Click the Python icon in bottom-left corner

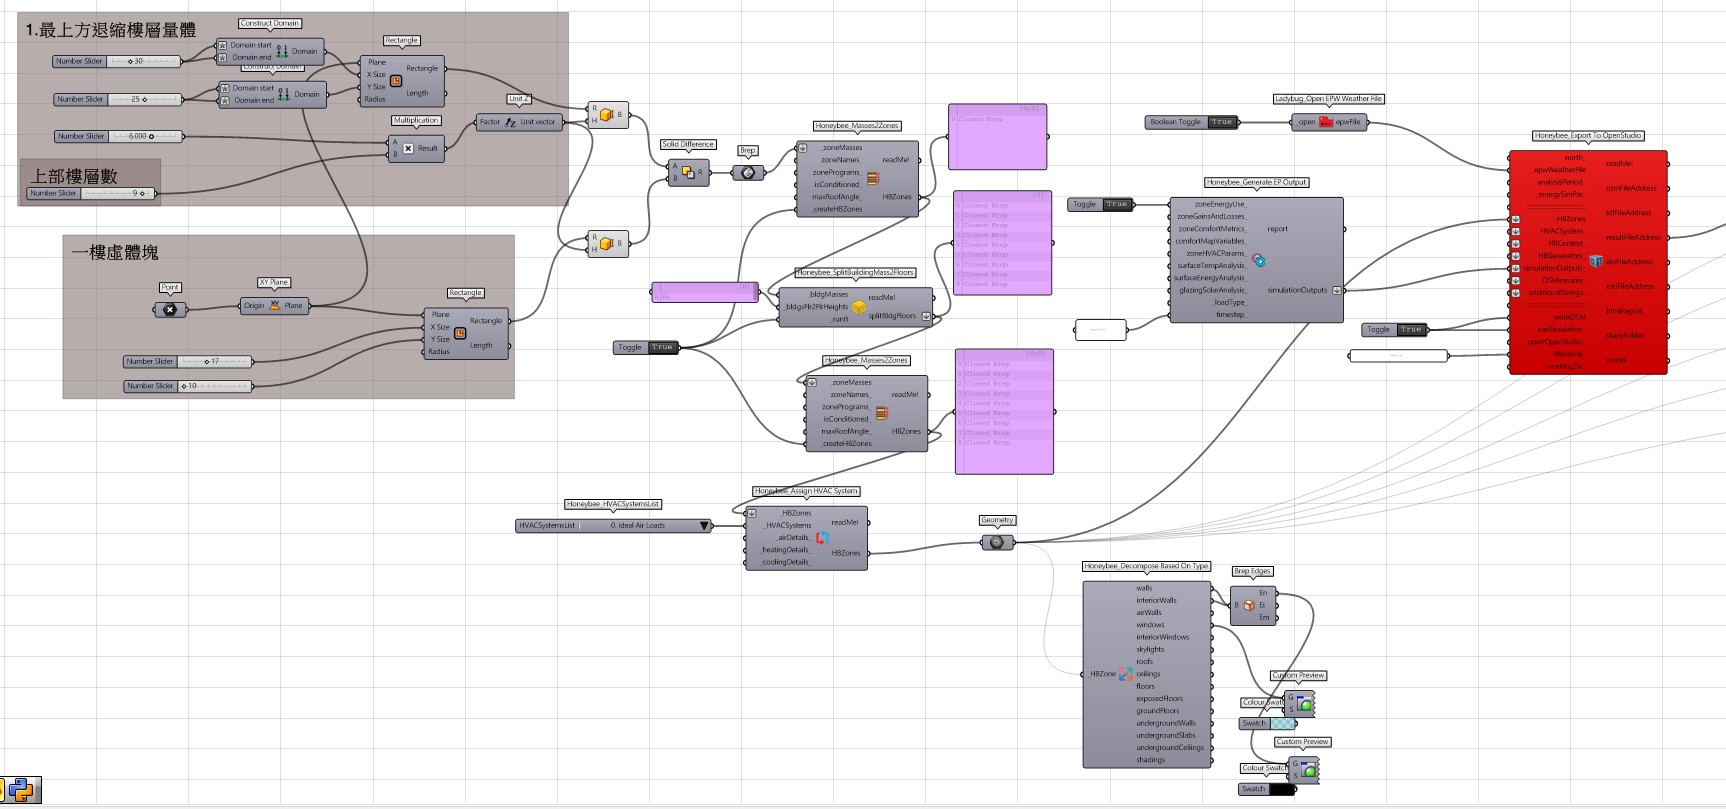pos(22,791)
